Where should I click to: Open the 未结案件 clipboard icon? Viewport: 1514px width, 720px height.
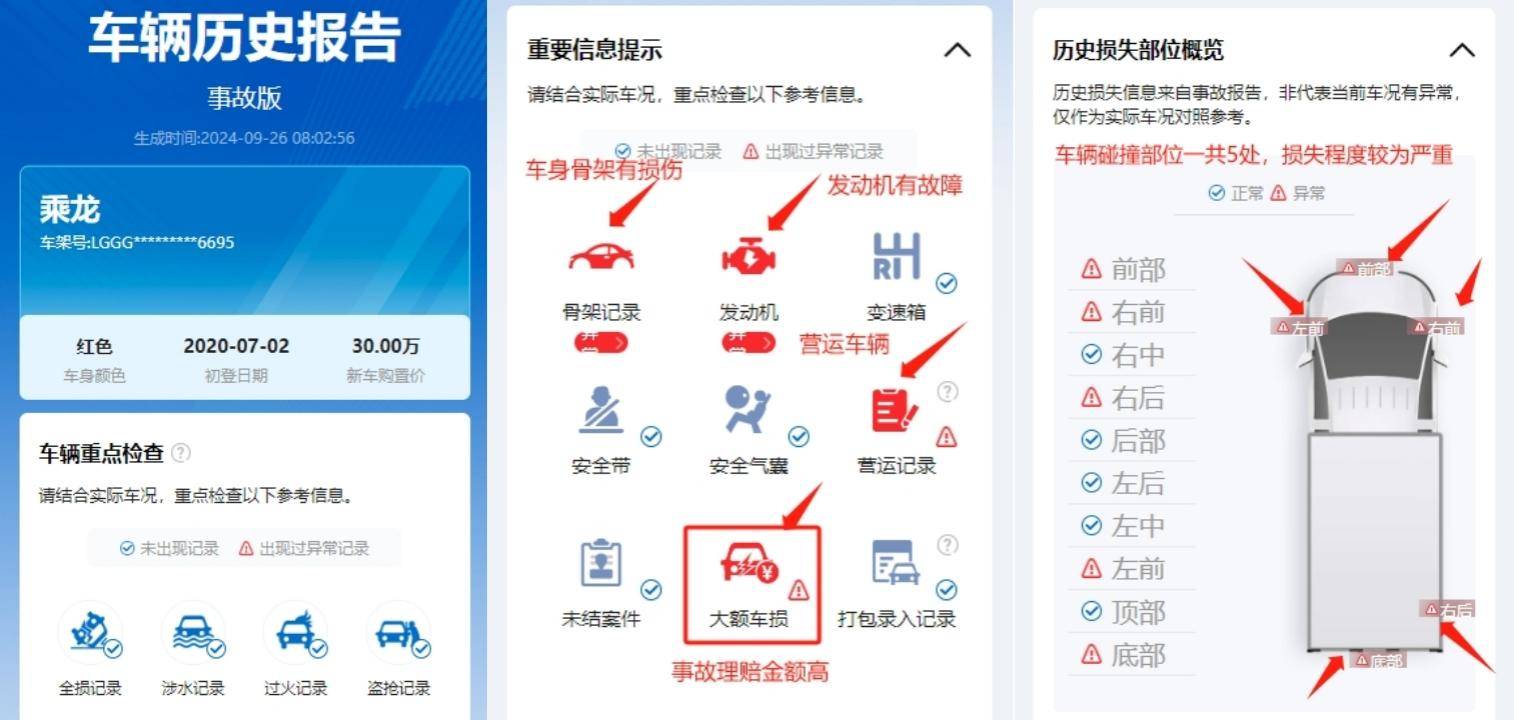point(601,562)
